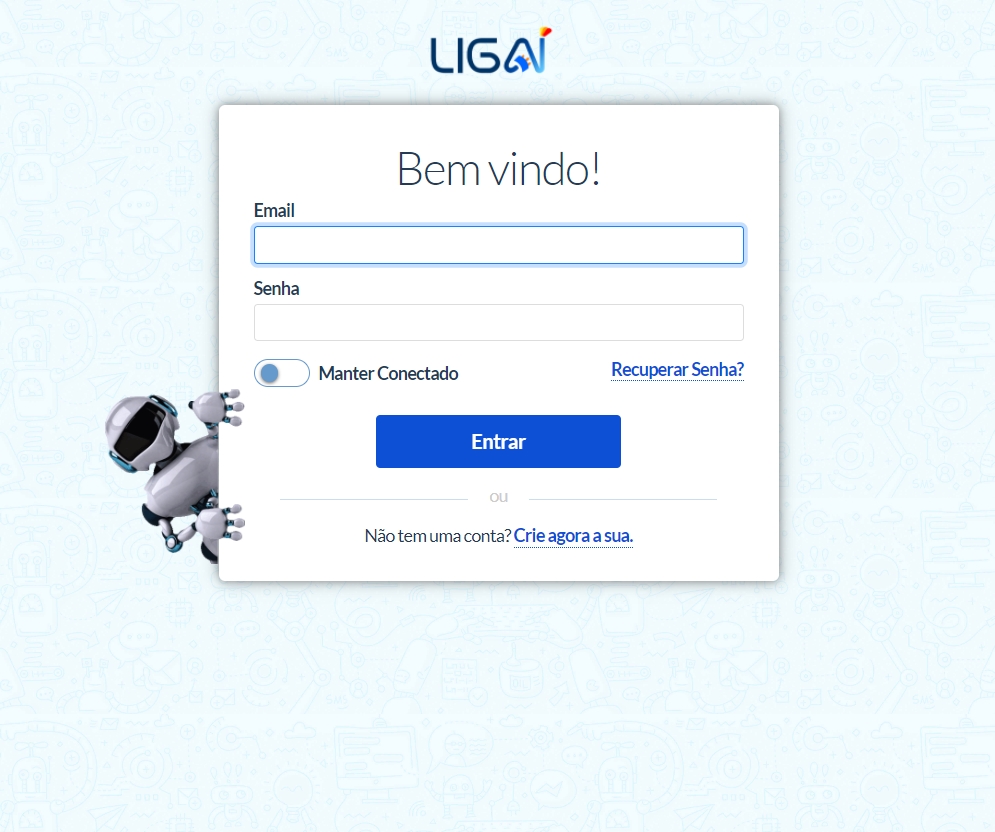995x832 pixels.
Task: Submit login with the Entrar button
Action: pyautogui.click(x=498, y=442)
